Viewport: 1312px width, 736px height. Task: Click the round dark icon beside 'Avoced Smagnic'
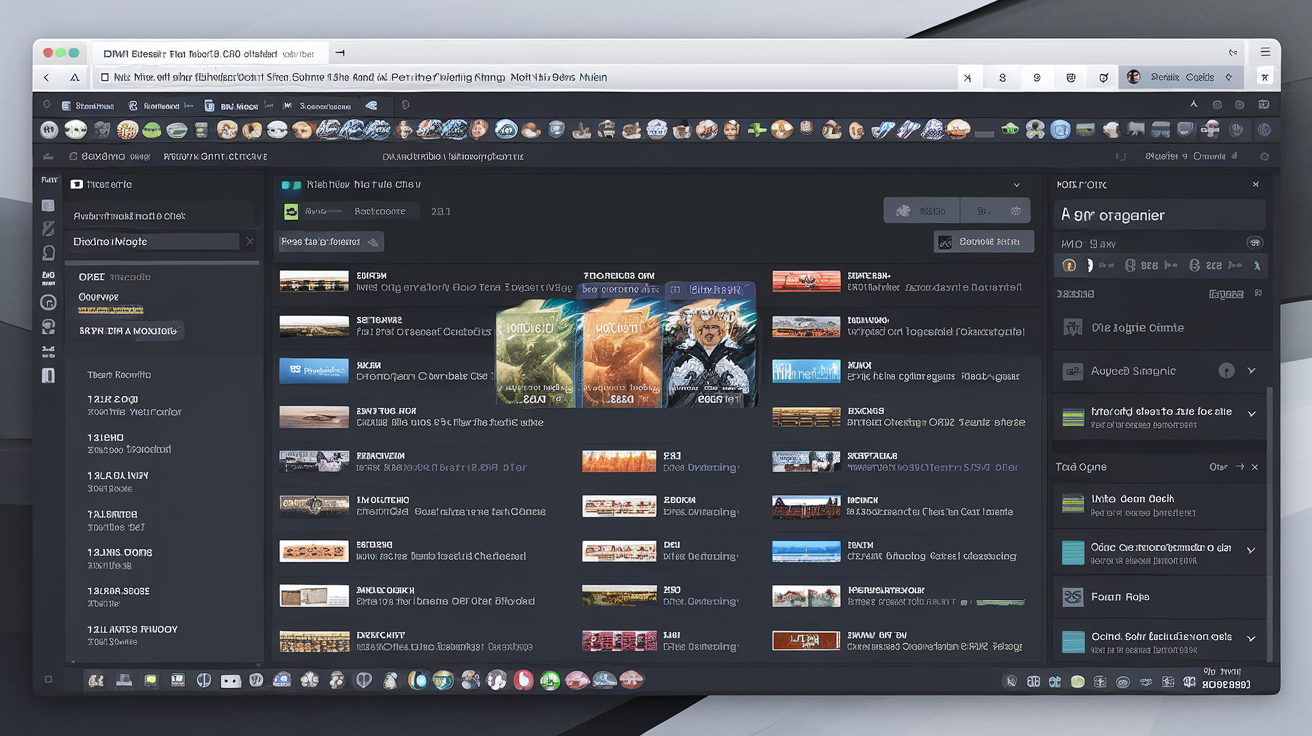click(x=1226, y=371)
